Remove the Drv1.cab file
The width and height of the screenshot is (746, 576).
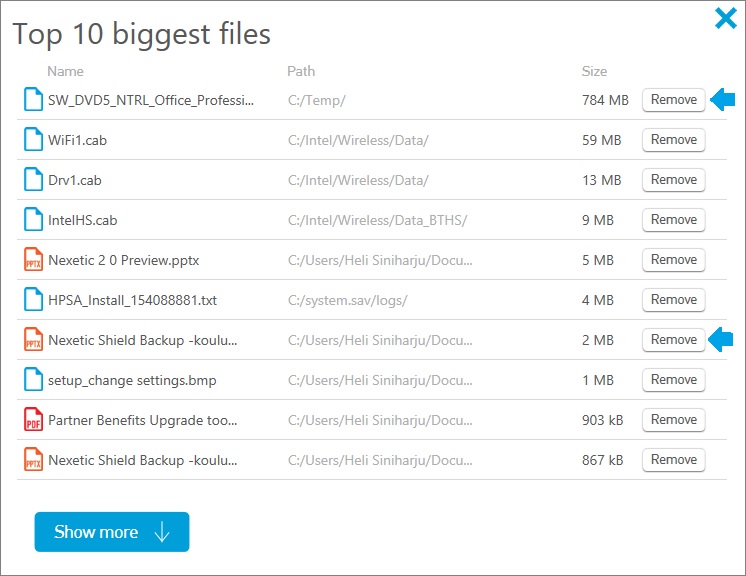pos(673,180)
